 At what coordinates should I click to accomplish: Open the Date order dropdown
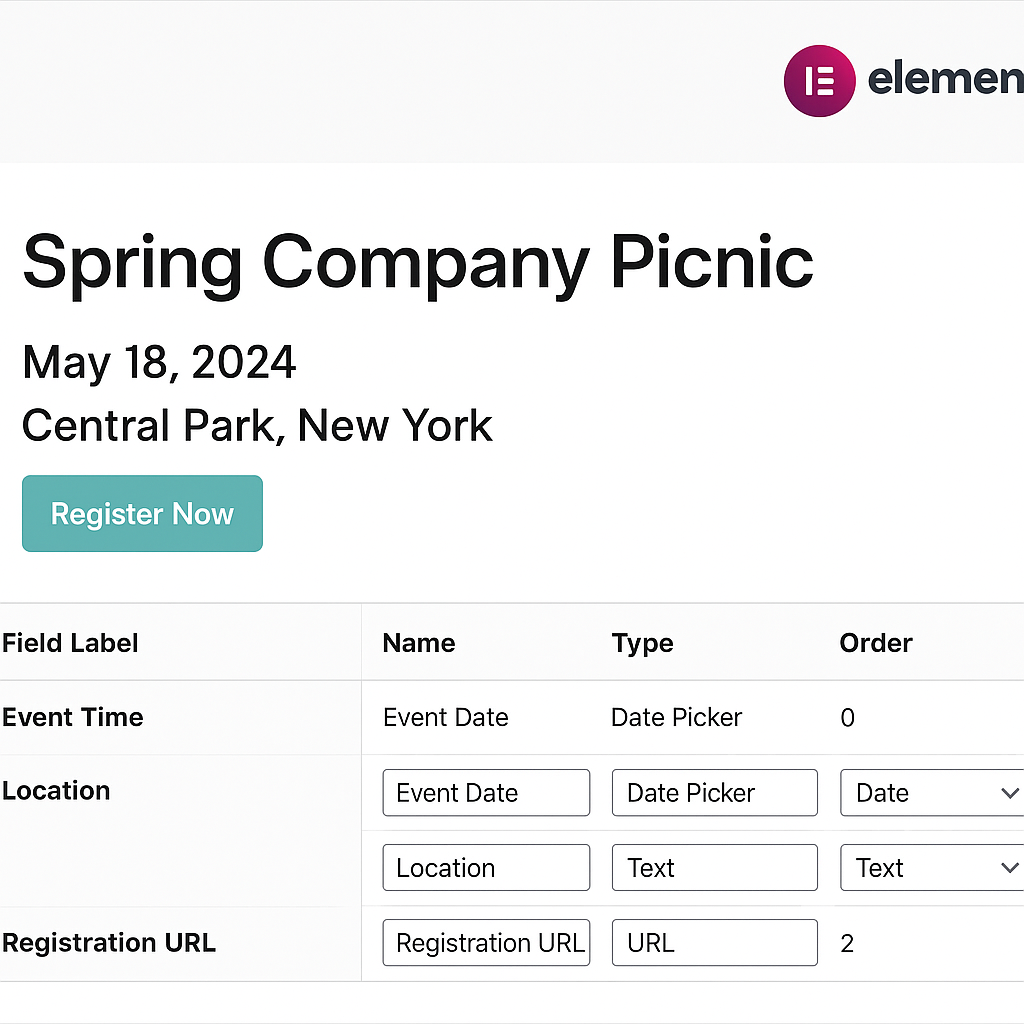point(934,793)
